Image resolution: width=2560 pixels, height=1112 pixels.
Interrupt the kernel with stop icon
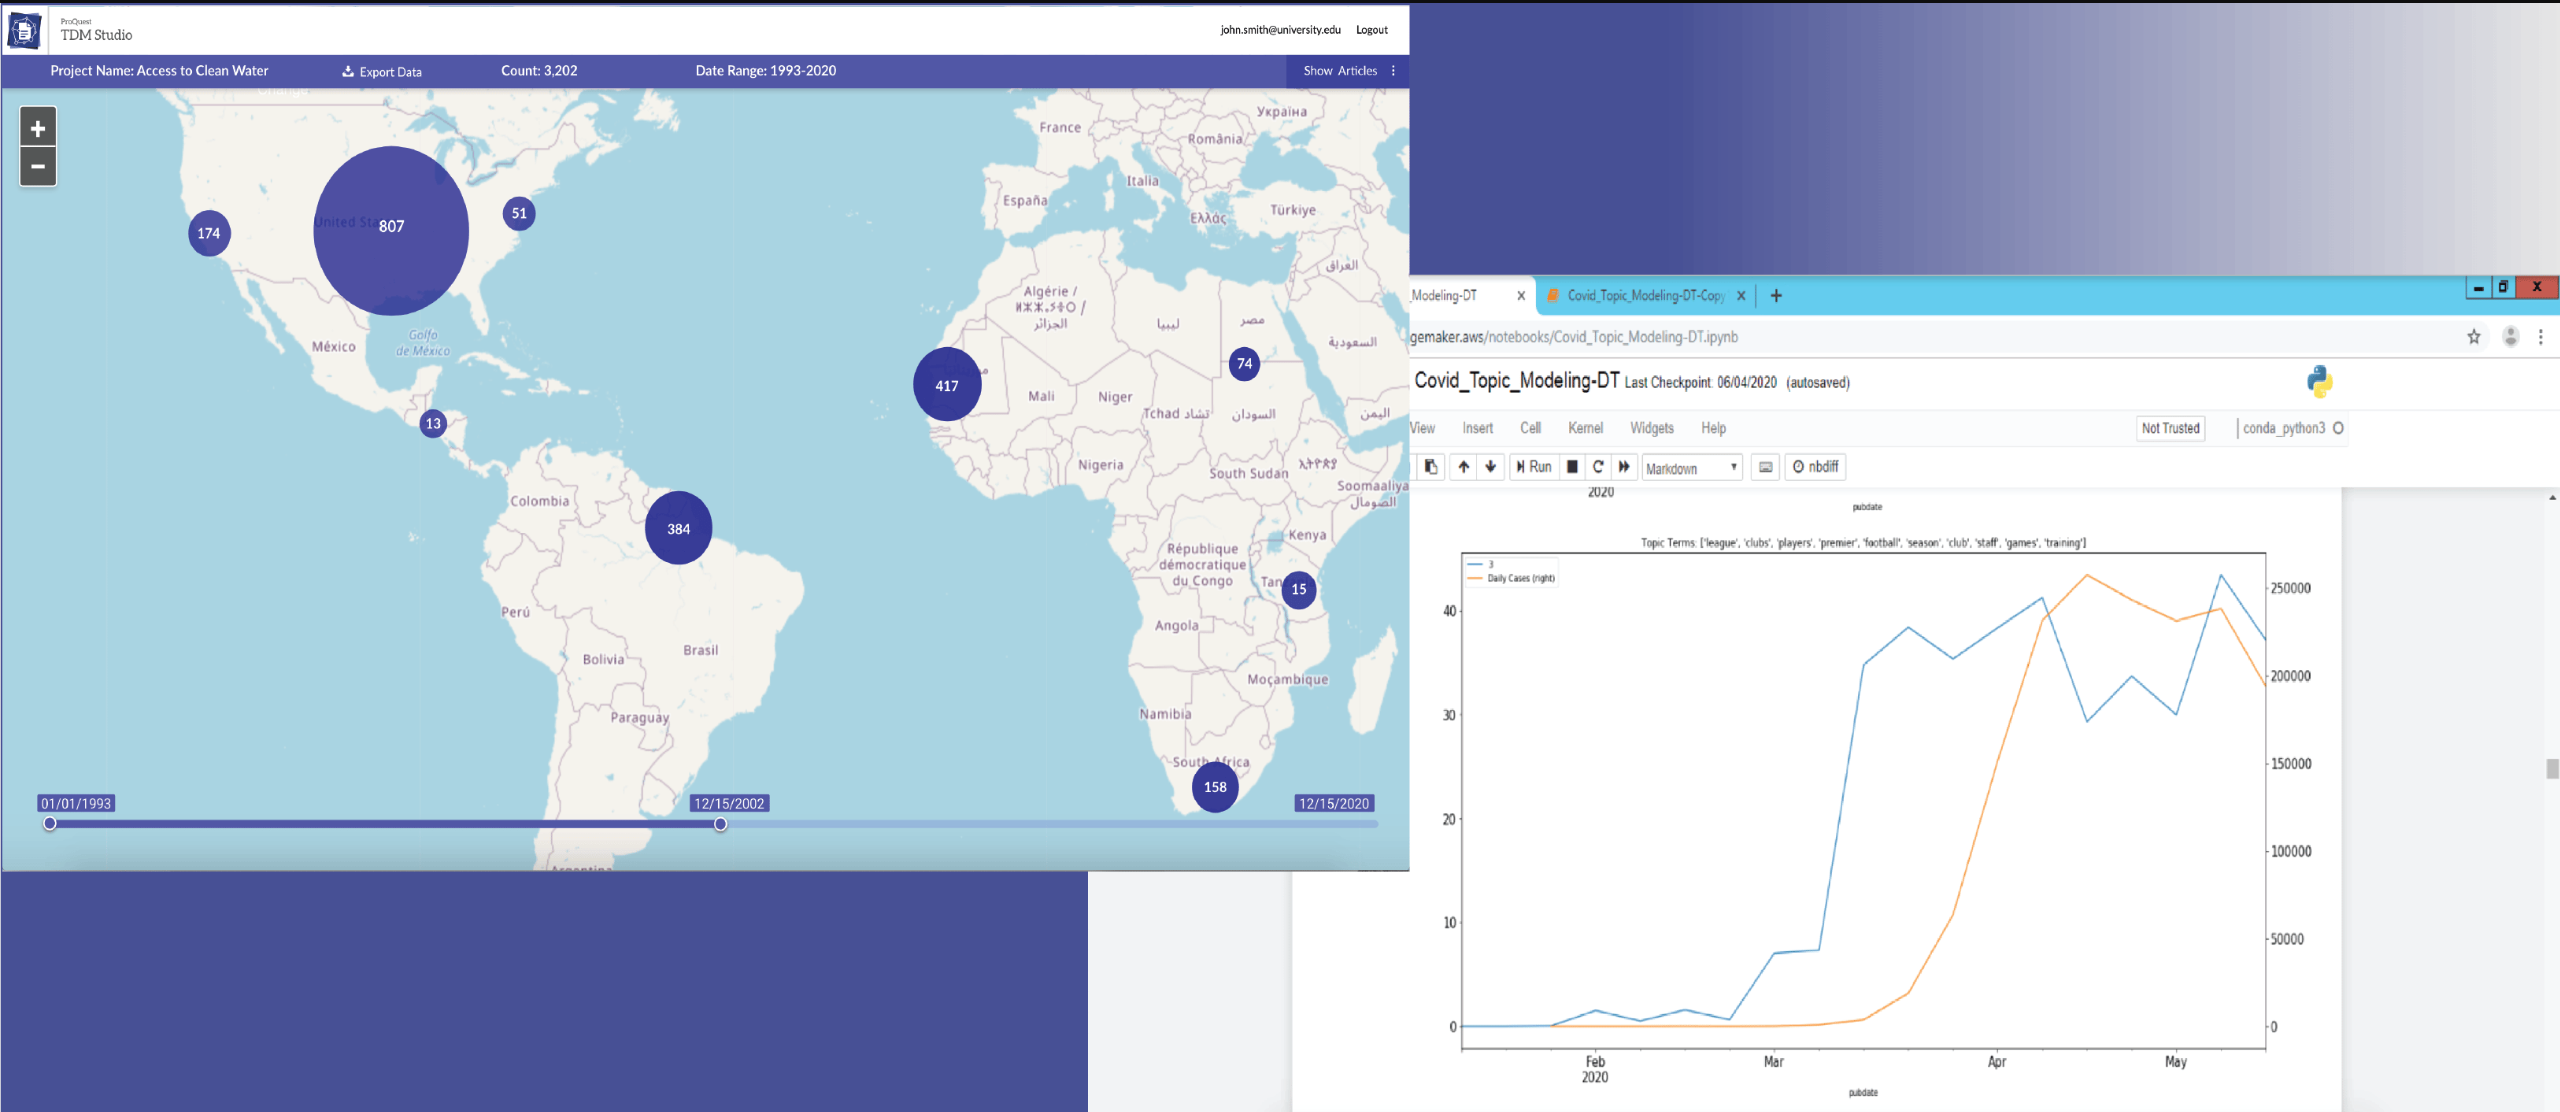click(x=1572, y=467)
